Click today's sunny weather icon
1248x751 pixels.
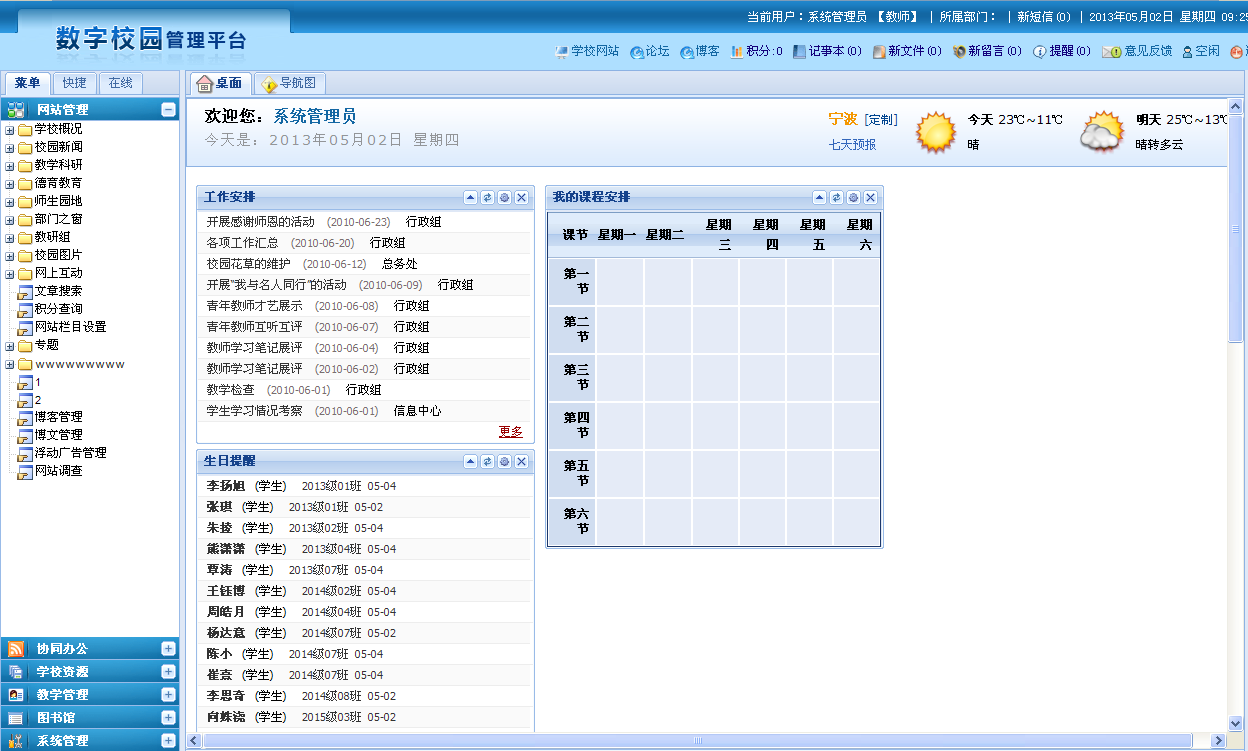click(937, 132)
